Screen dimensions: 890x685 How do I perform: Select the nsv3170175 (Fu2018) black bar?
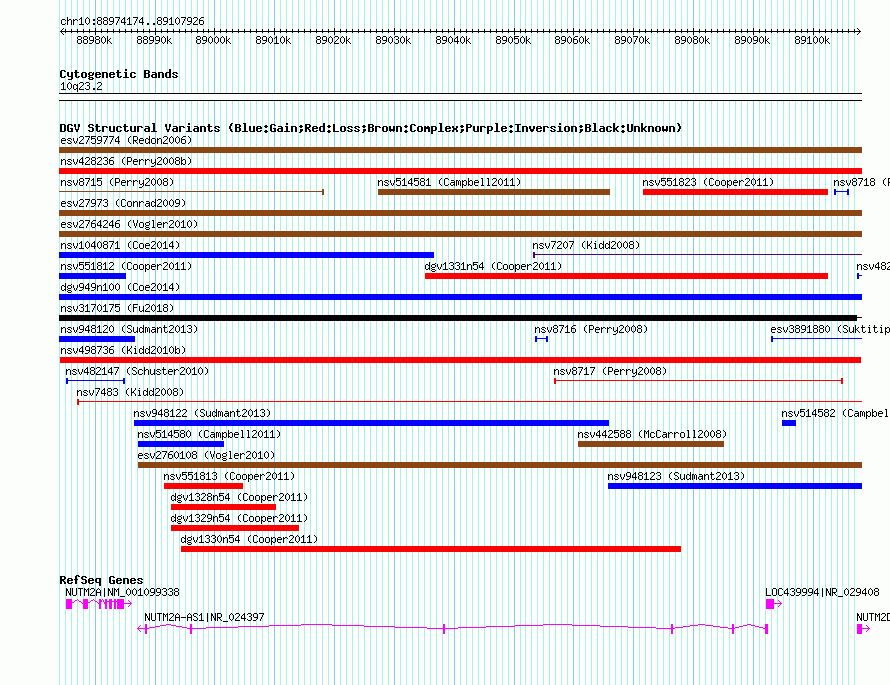pyautogui.click(x=458, y=318)
